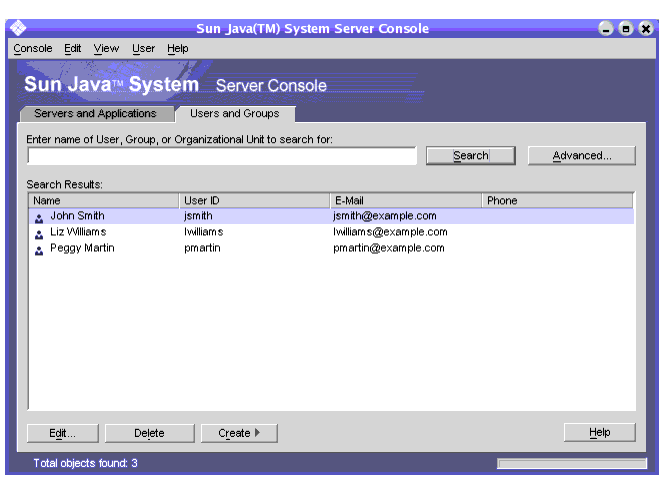Select the Users and Groups tab

click(x=235, y=114)
